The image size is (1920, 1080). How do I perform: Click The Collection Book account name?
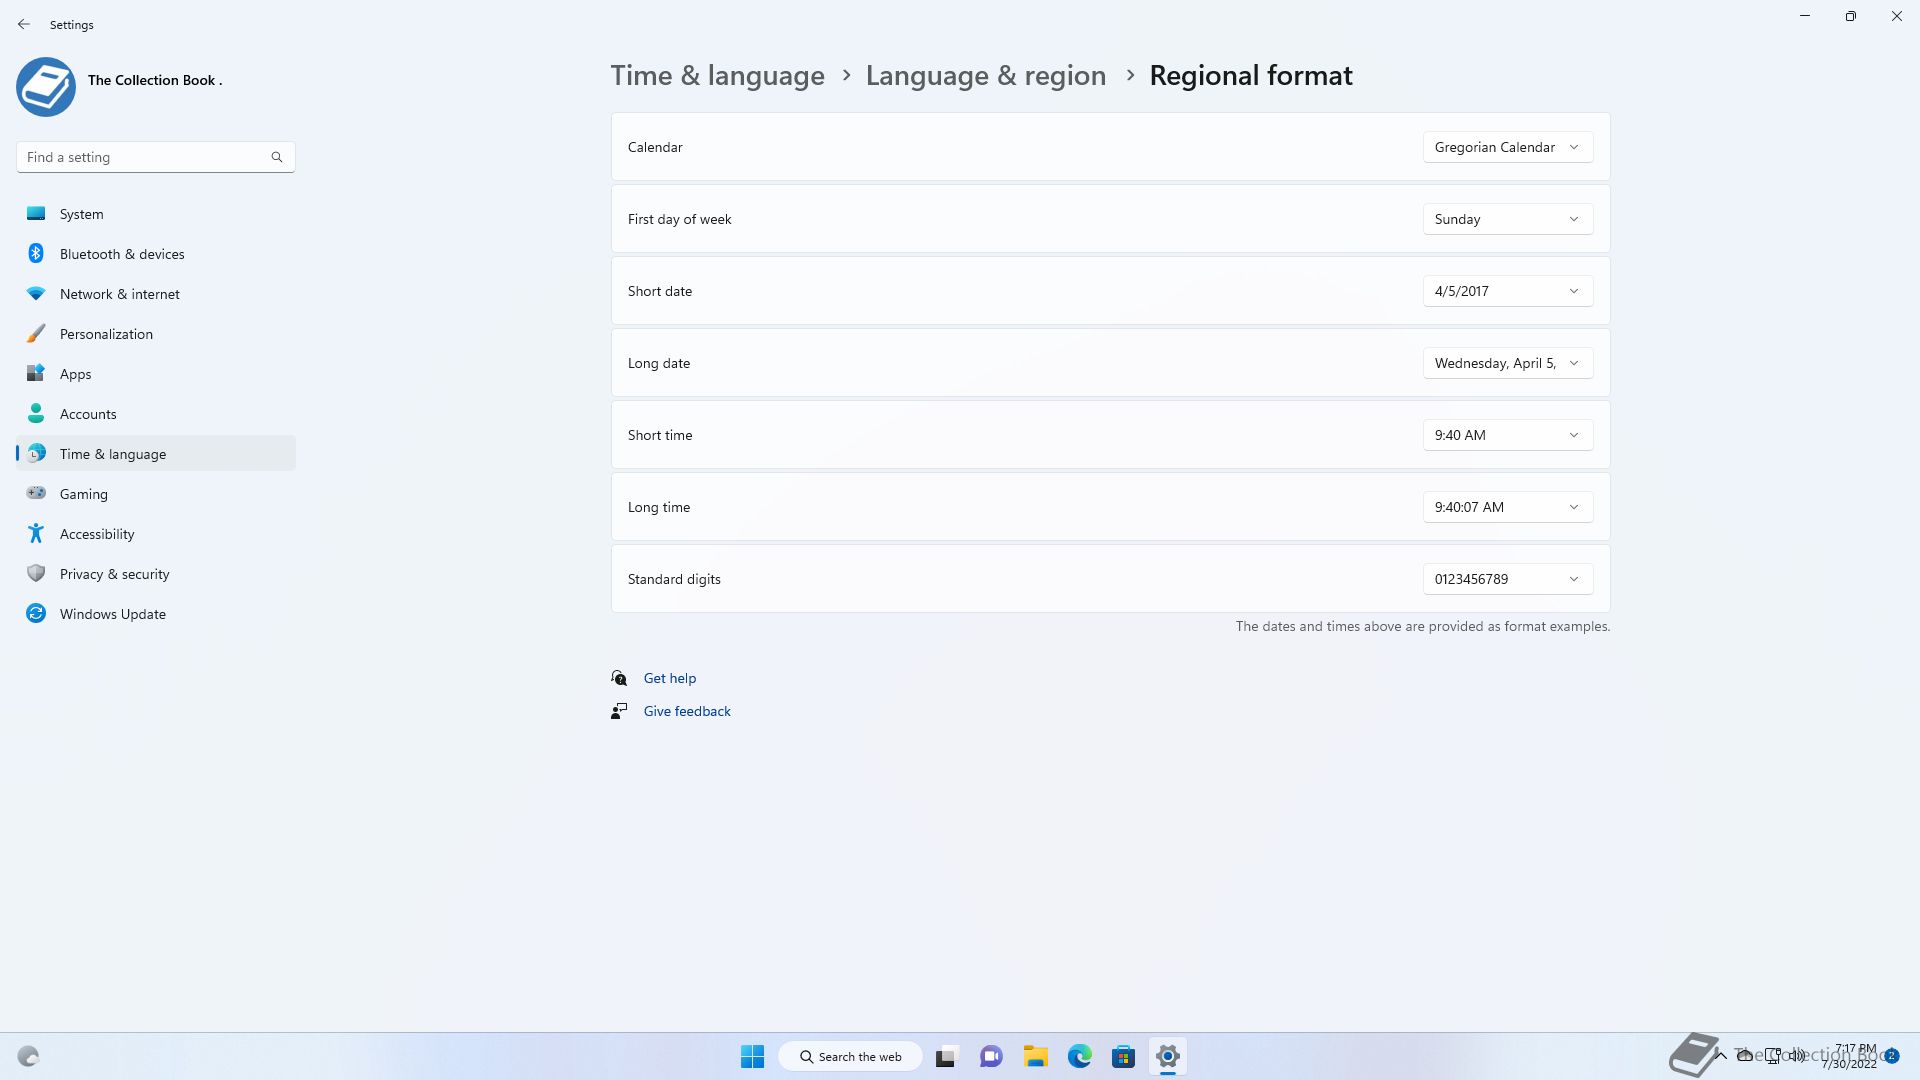tap(155, 80)
